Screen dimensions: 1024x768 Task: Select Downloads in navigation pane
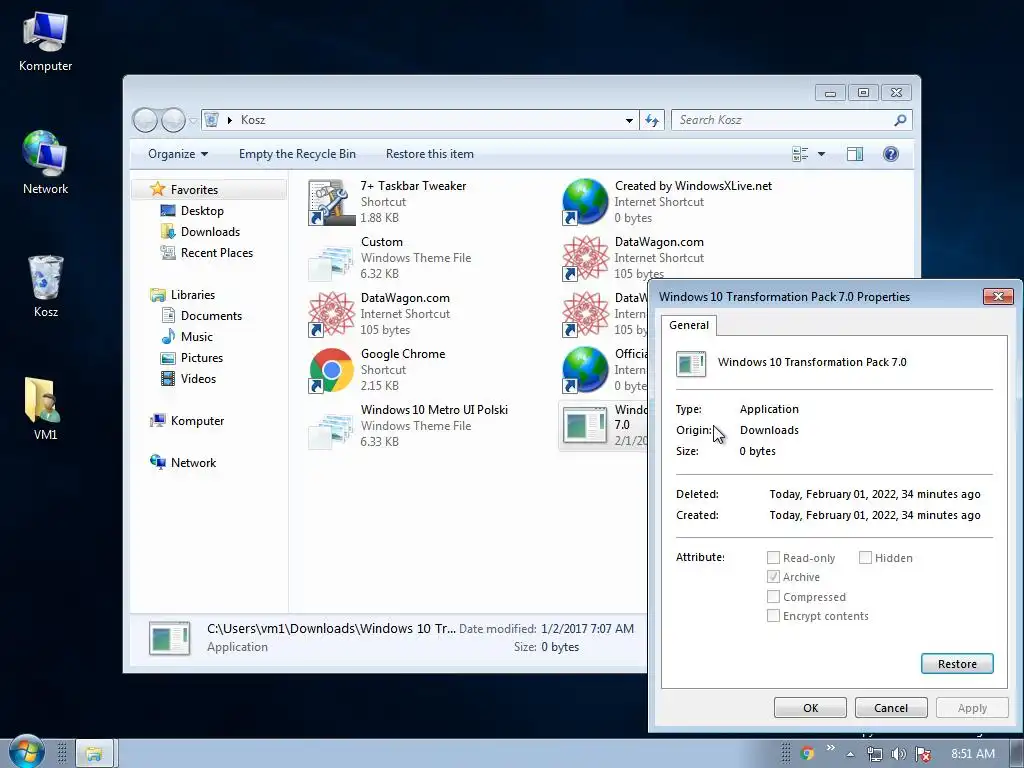pyautogui.click(x=210, y=232)
